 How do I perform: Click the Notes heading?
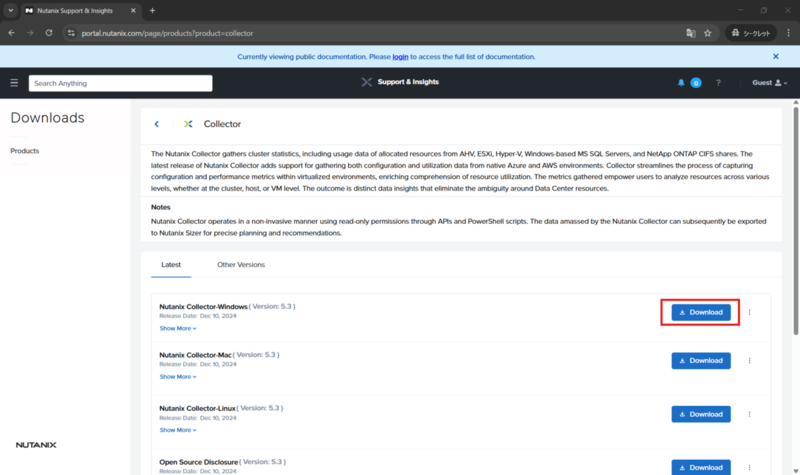click(161, 207)
